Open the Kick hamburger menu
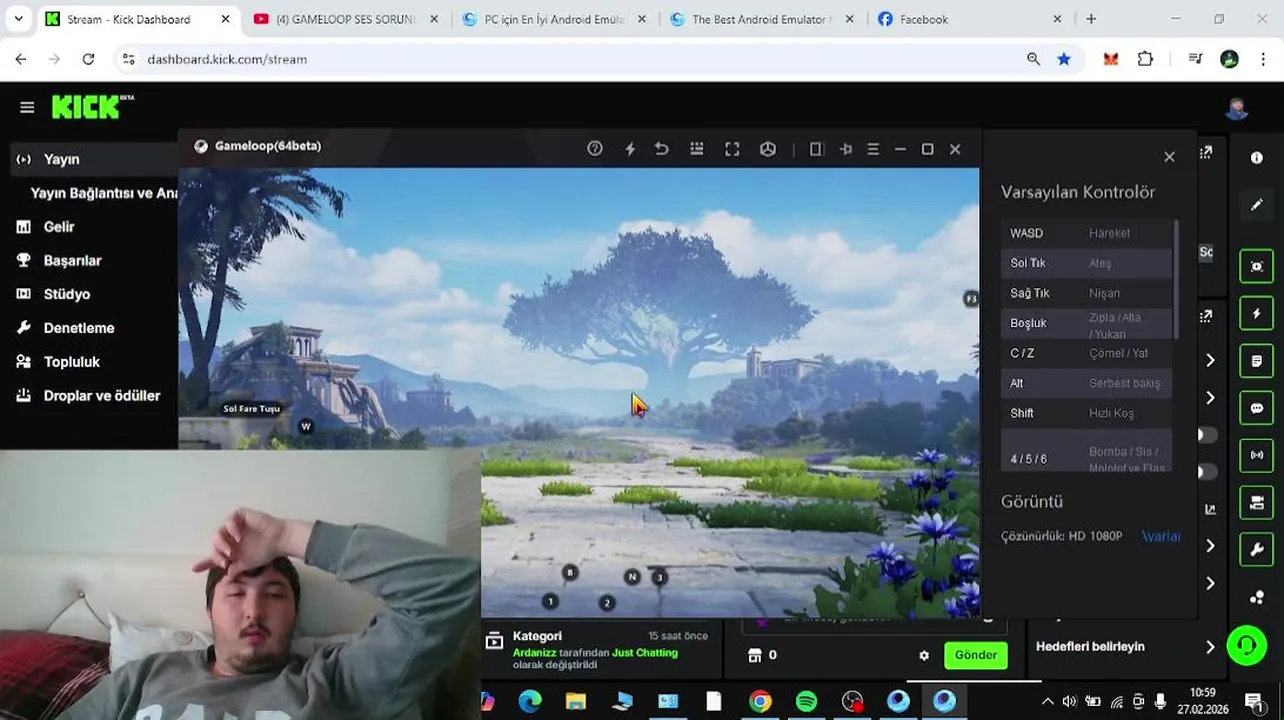The height and width of the screenshot is (720, 1284). [27, 107]
